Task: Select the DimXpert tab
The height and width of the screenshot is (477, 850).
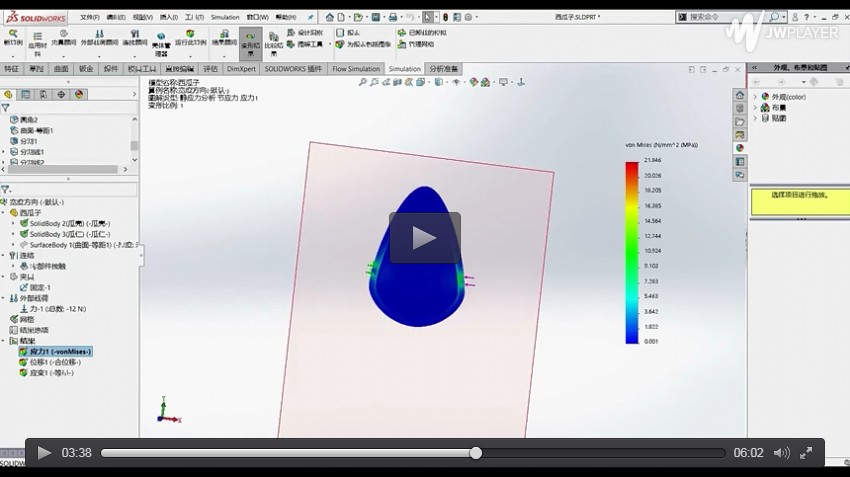Action: pos(241,69)
